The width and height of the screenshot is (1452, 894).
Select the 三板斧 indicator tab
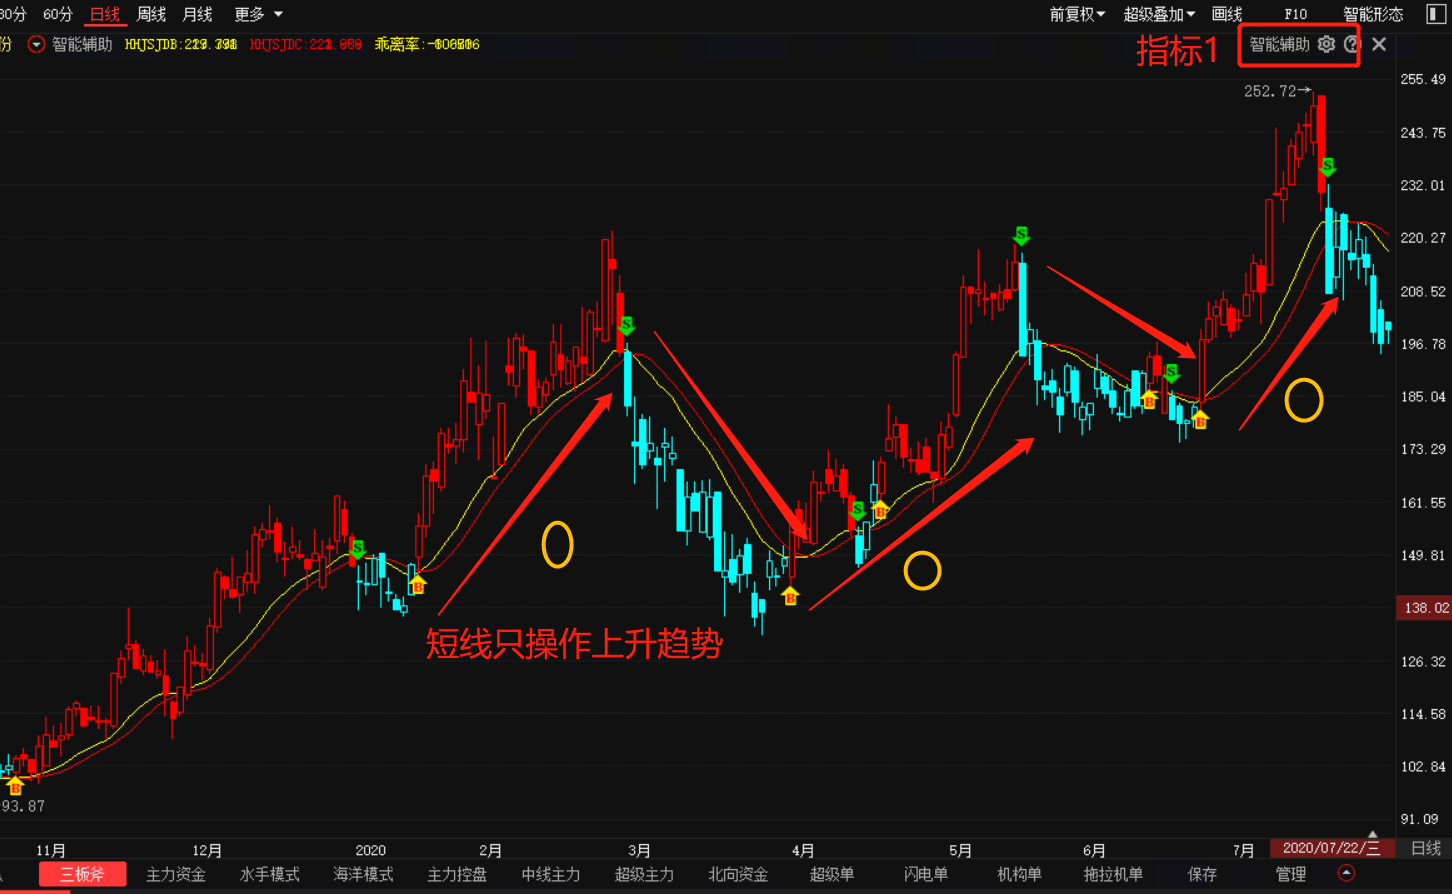coord(83,874)
